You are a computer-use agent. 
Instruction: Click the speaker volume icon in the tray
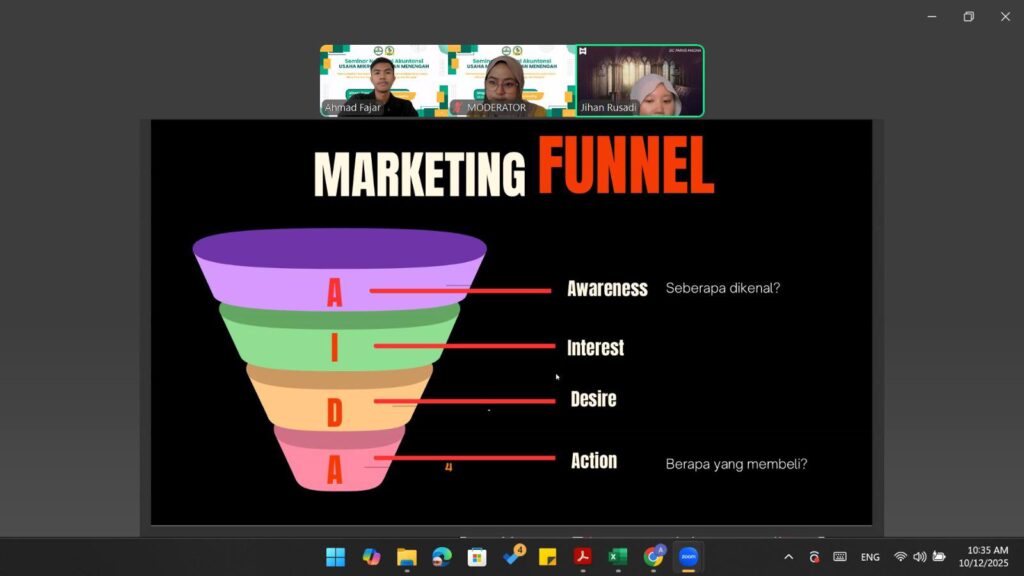tap(919, 557)
